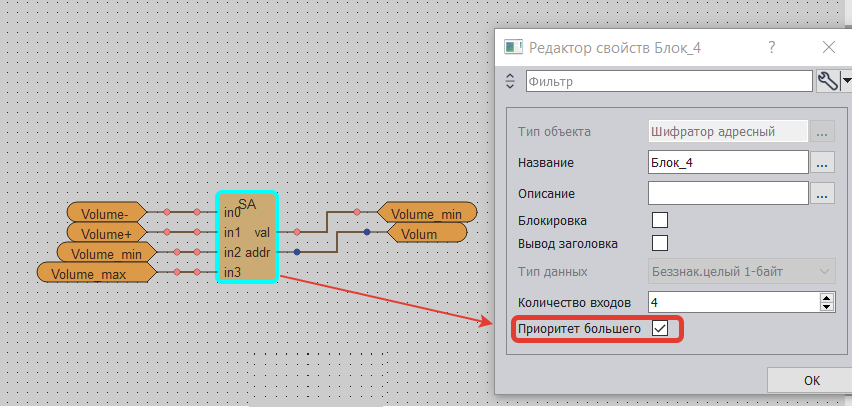Open the dropdown arrow next to the wrench
The height and width of the screenshot is (416, 852).
tap(845, 82)
